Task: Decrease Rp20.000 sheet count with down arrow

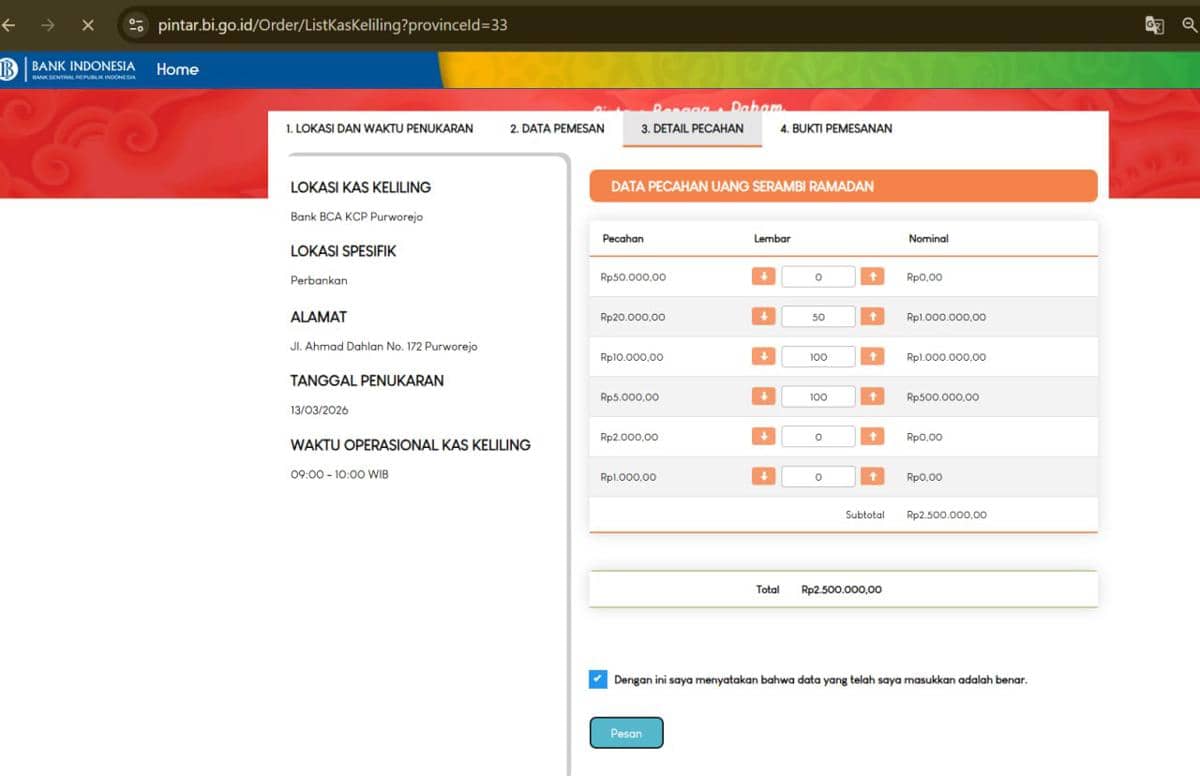Action: [763, 317]
